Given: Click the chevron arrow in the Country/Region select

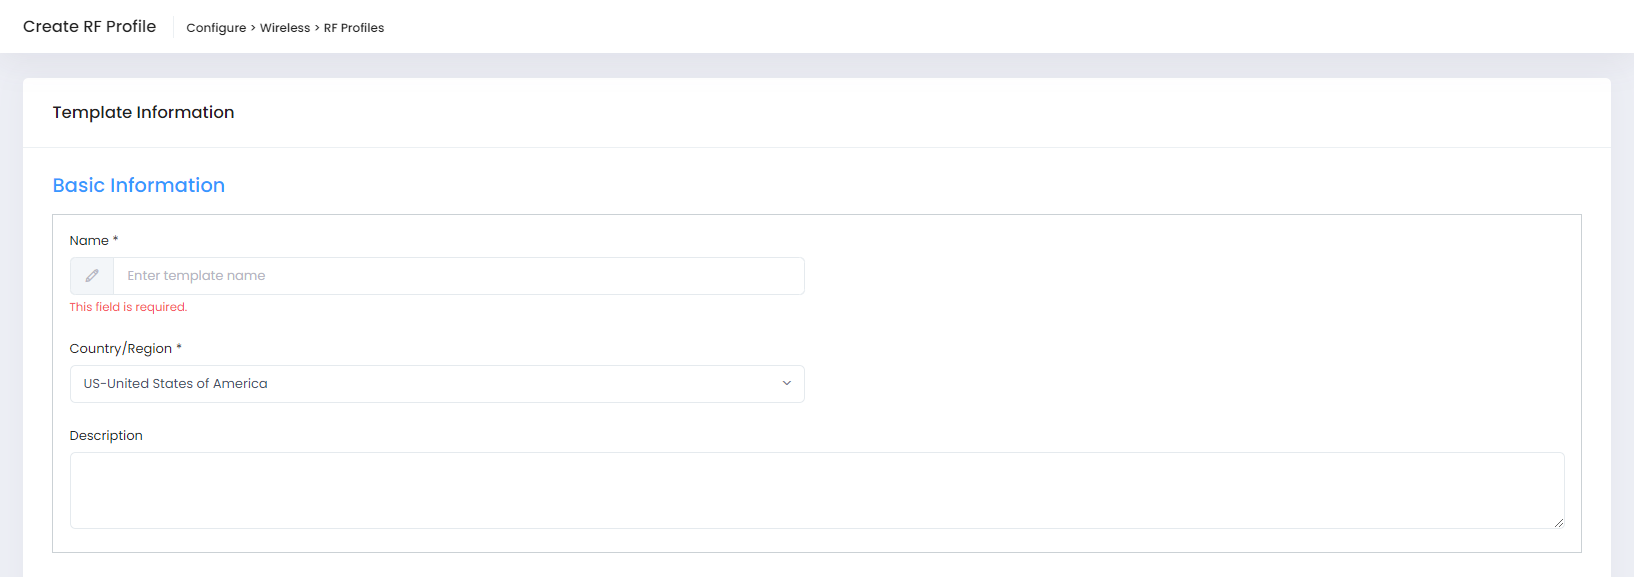Looking at the screenshot, I should 786,384.
